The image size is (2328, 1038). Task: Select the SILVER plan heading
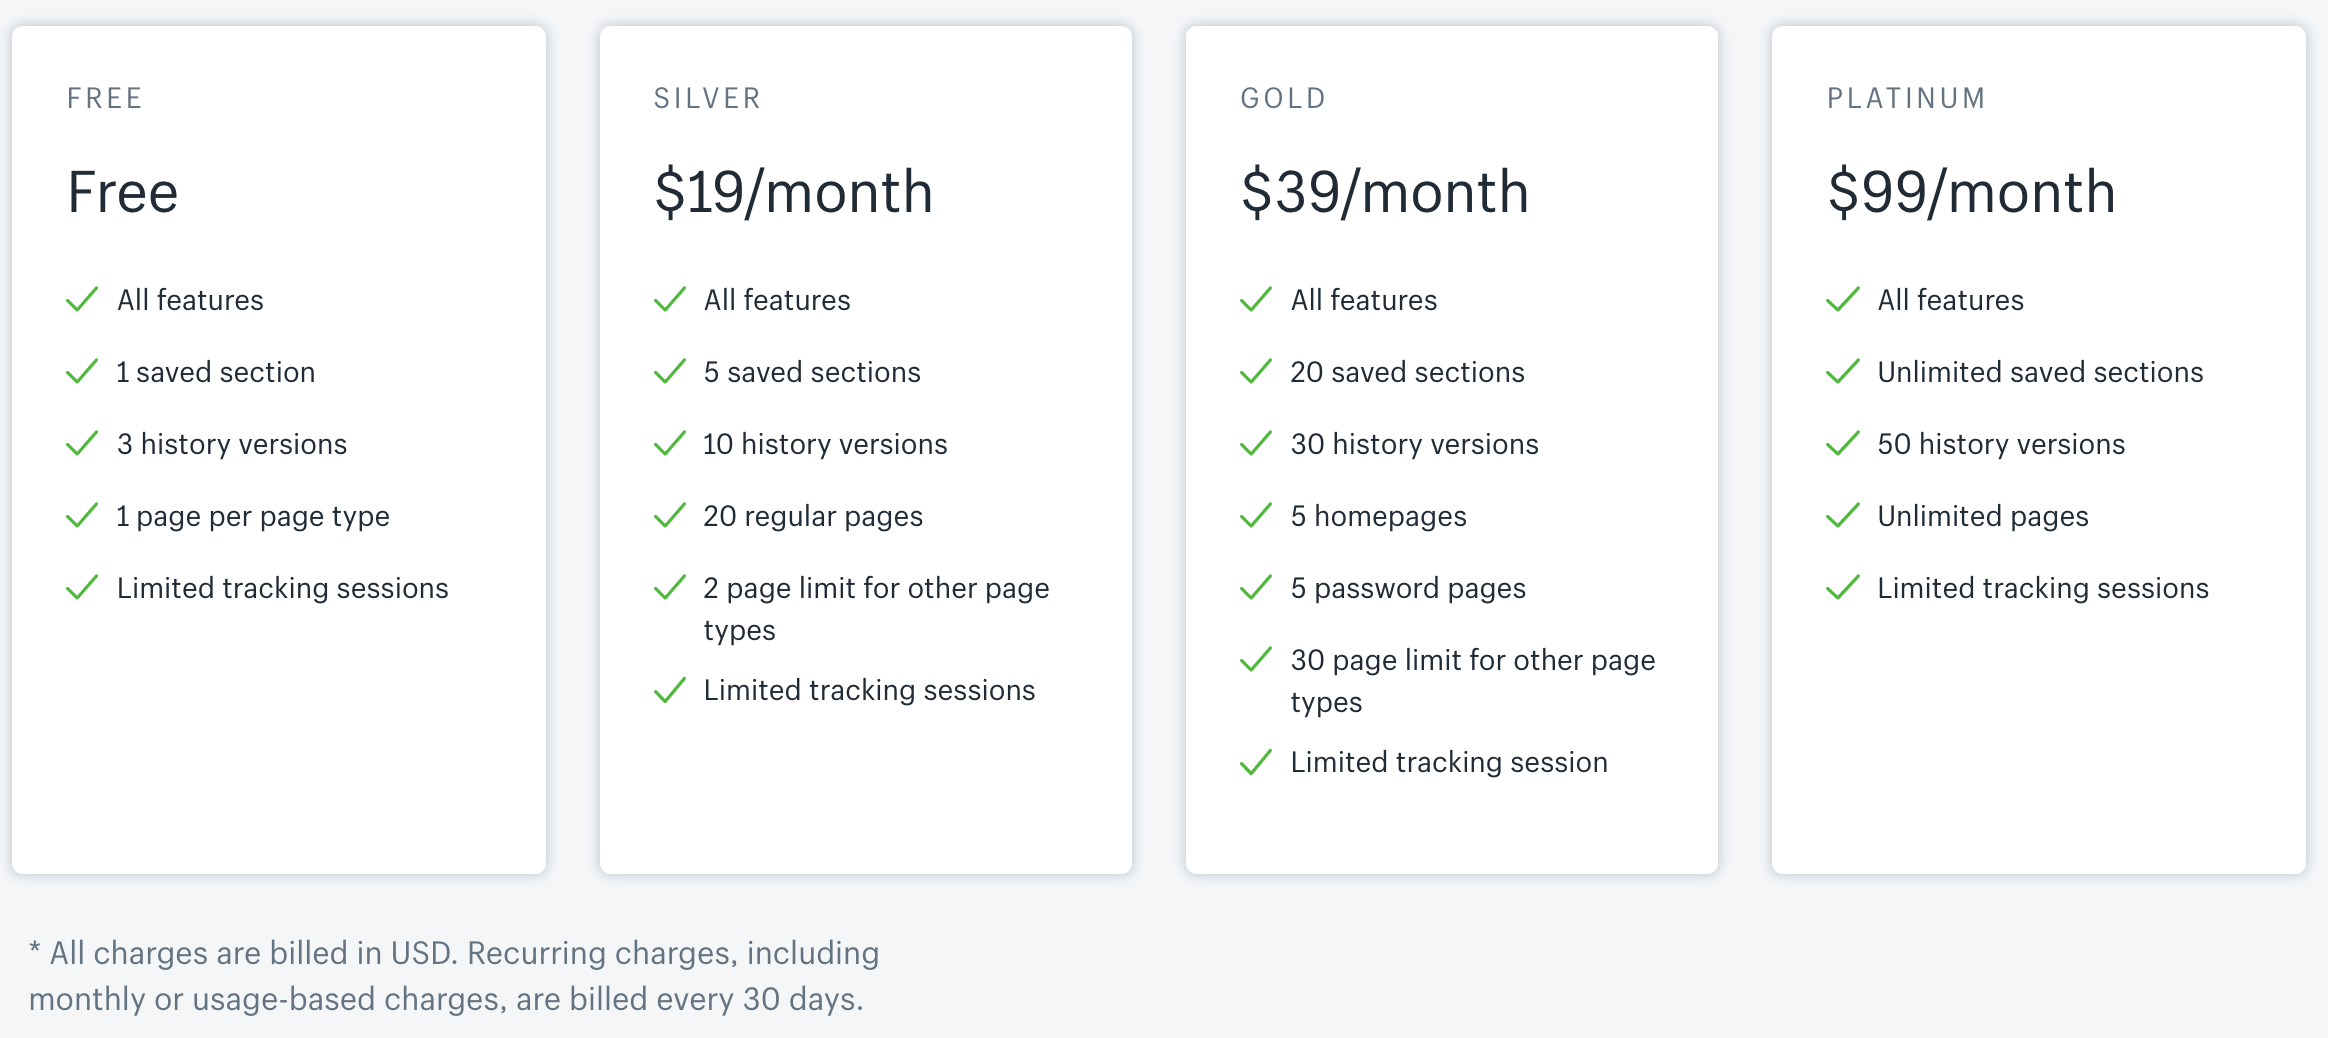click(x=708, y=98)
